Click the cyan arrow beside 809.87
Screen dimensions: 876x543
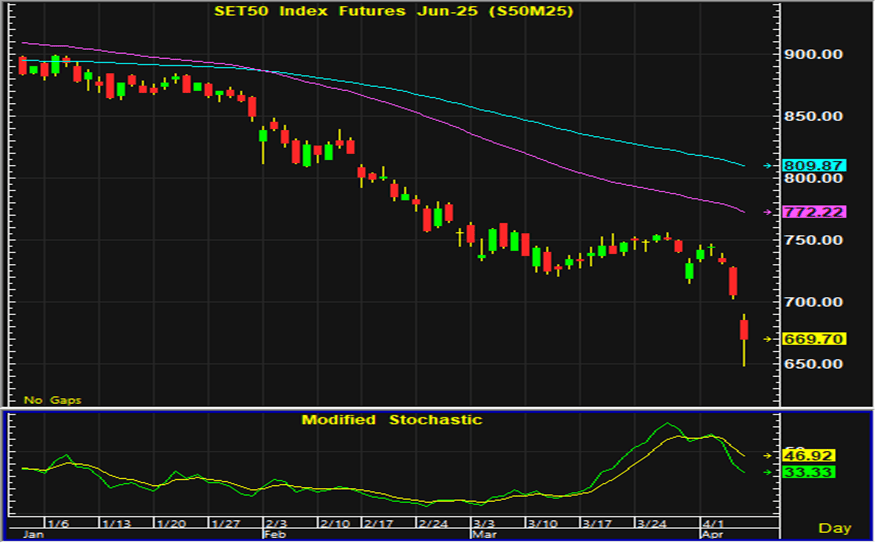pyautogui.click(x=767, y=165)
